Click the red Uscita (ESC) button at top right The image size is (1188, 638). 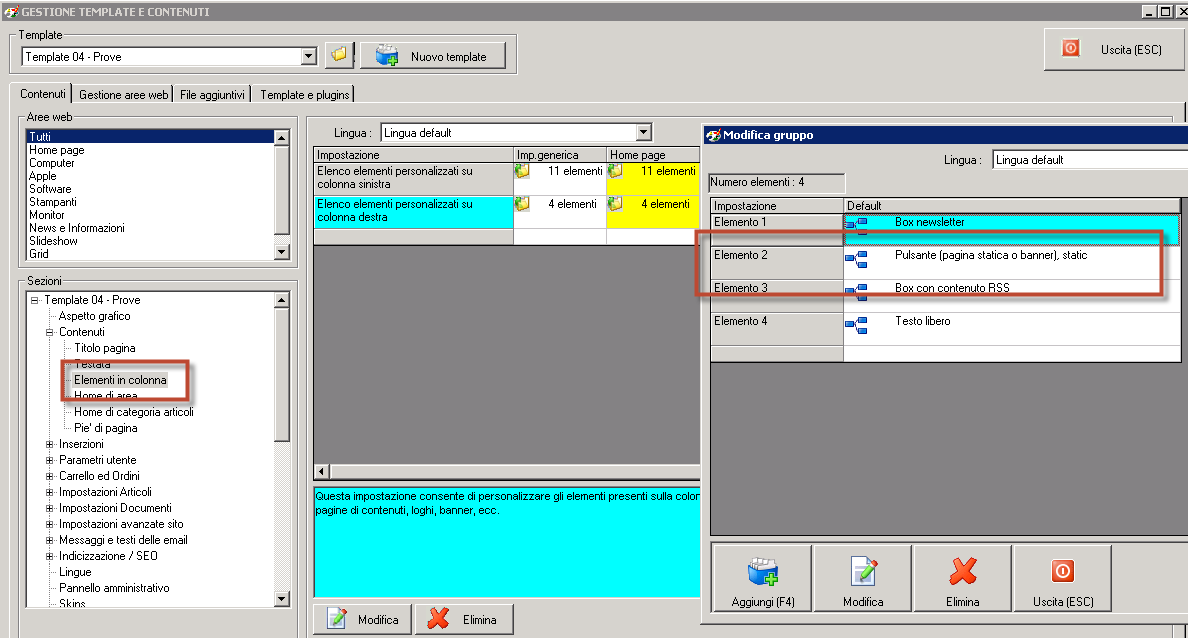point(1114,49)
